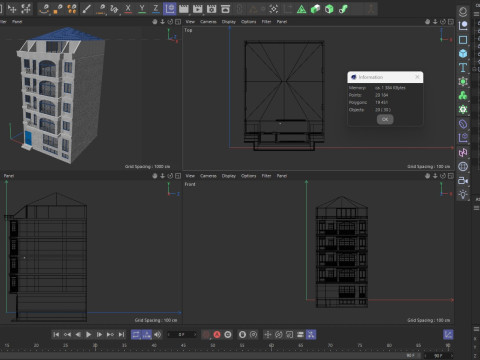The width and height of the screenshot is (480, 360).
Task: Click the current frame field in timeline
Action: click(182, 334)
